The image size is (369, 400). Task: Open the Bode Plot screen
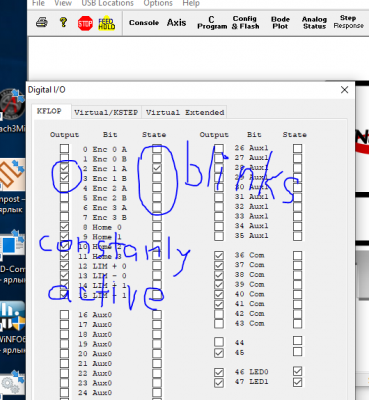tap(280, 22)
